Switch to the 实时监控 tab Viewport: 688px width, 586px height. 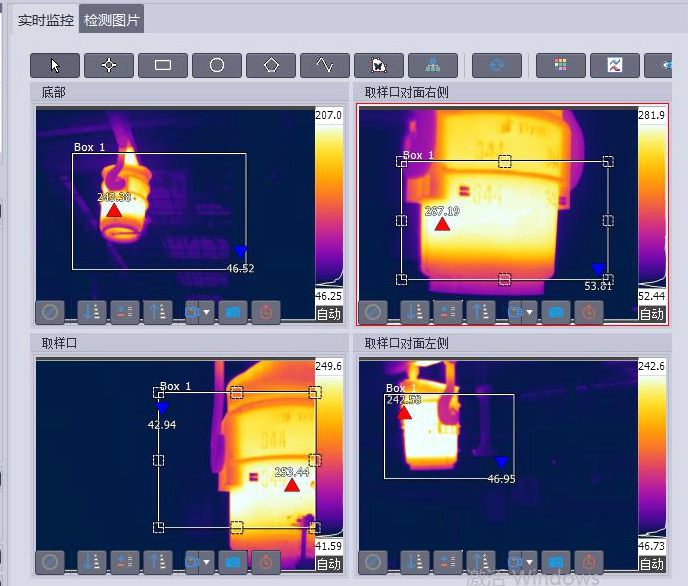45,18
